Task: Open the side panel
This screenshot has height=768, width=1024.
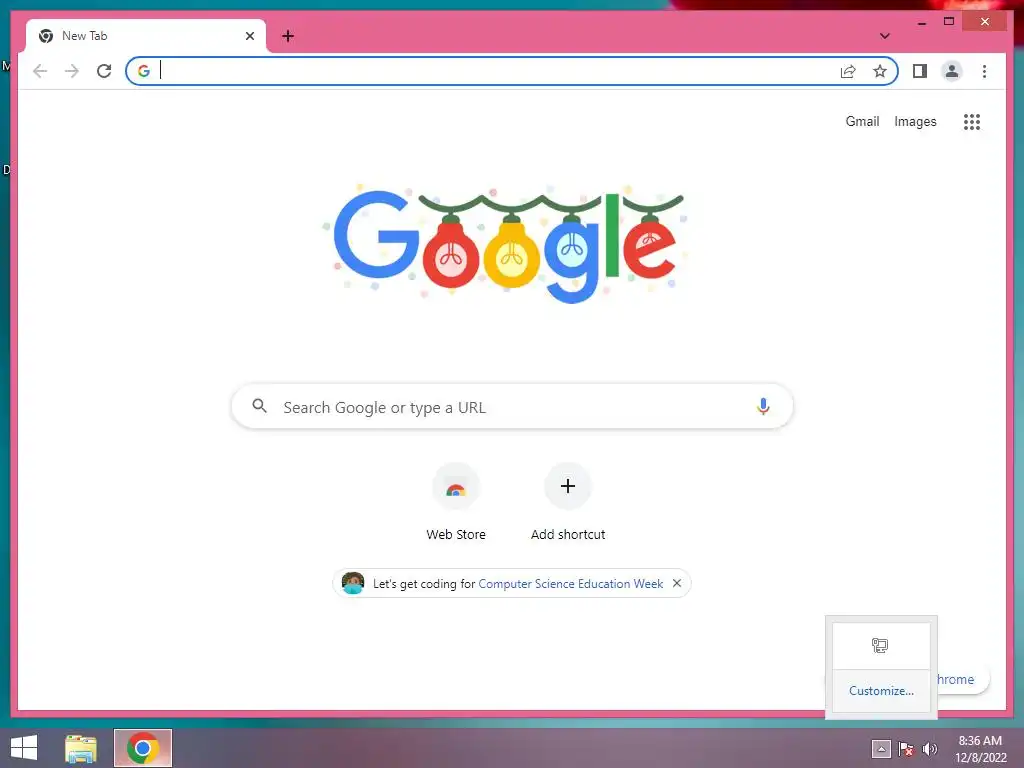Action: pyautogui.click(x=920, y=71)
